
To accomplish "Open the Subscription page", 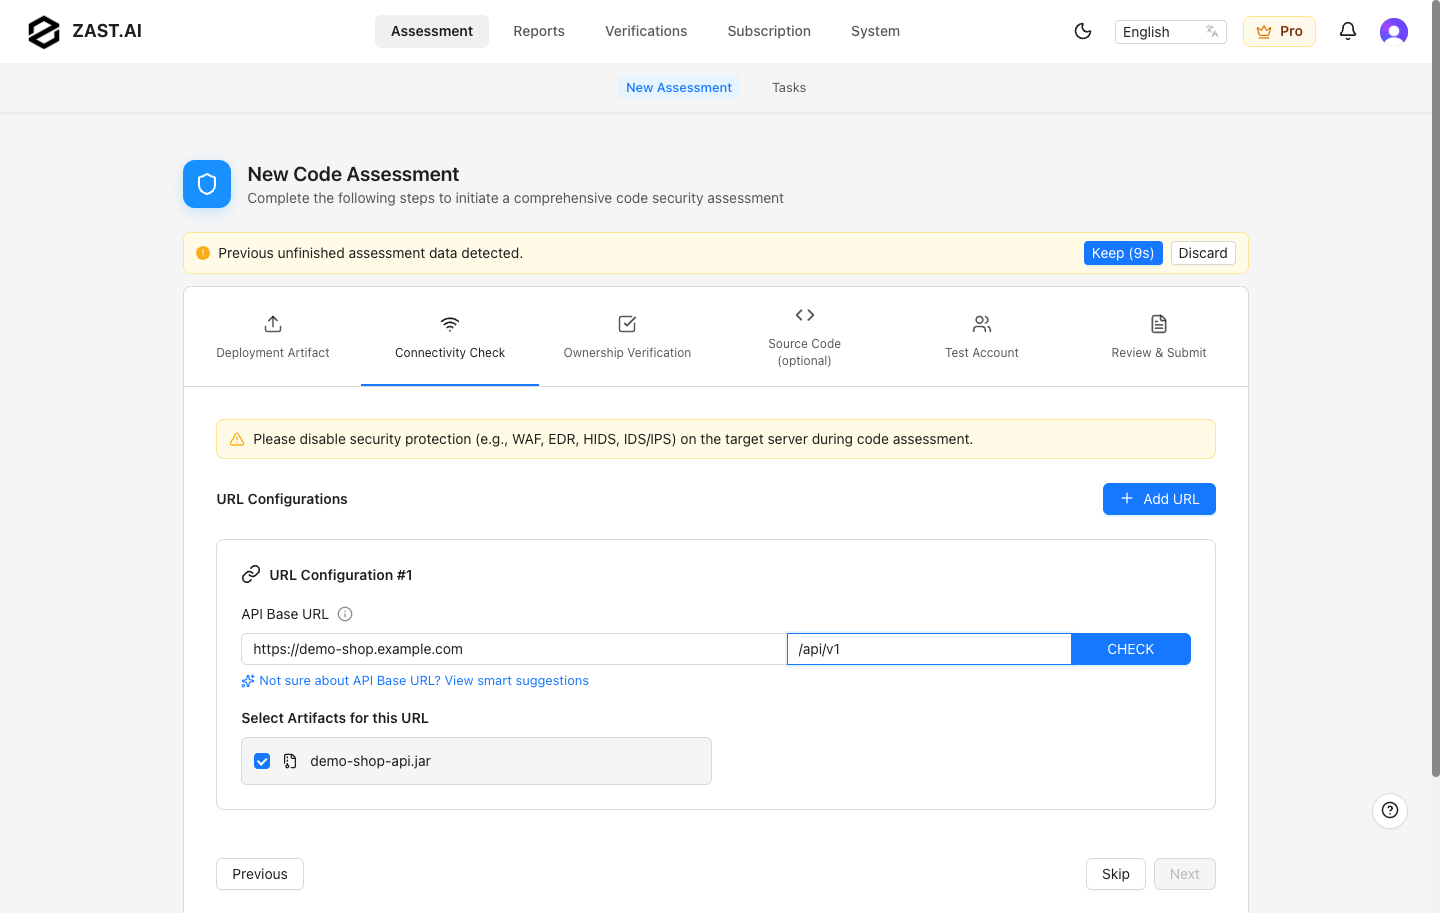I will 769,31.
